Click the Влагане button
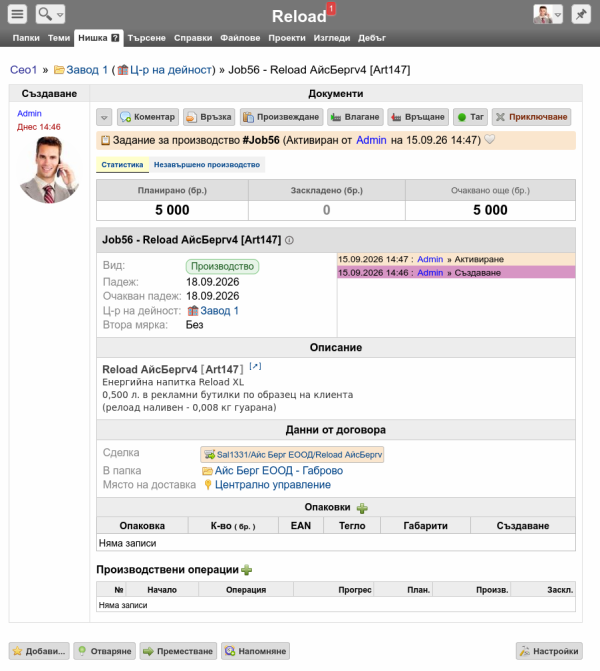This screenshot has width=600, height=671. point(355,117)
